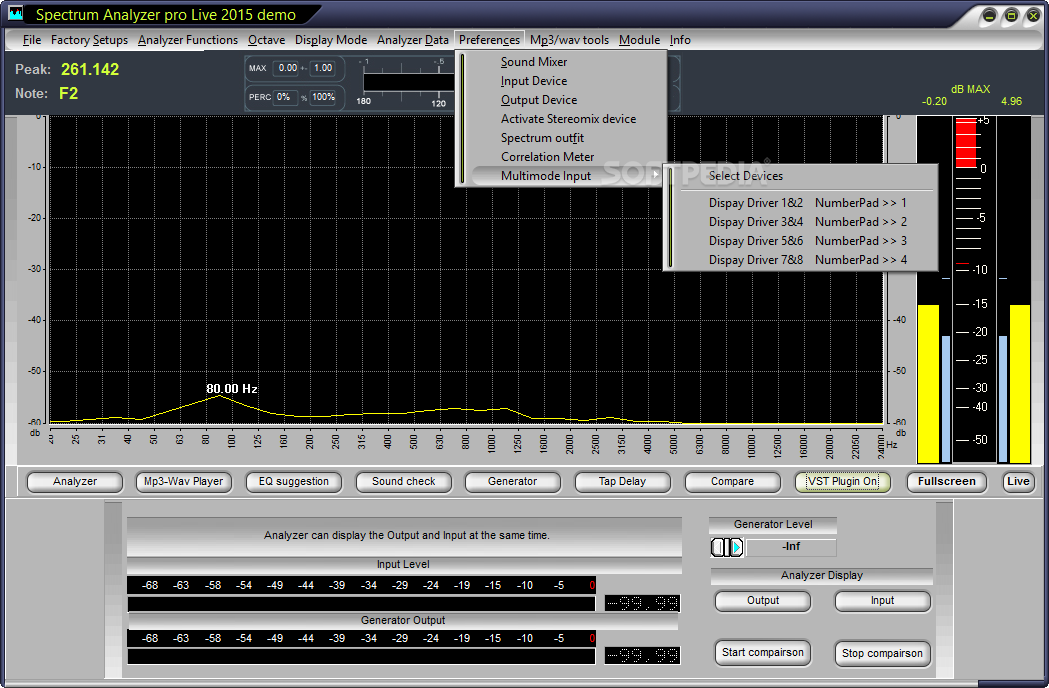Click the Peak value 261.142
The image size is (1049, 688).
(x=90, y=70)
